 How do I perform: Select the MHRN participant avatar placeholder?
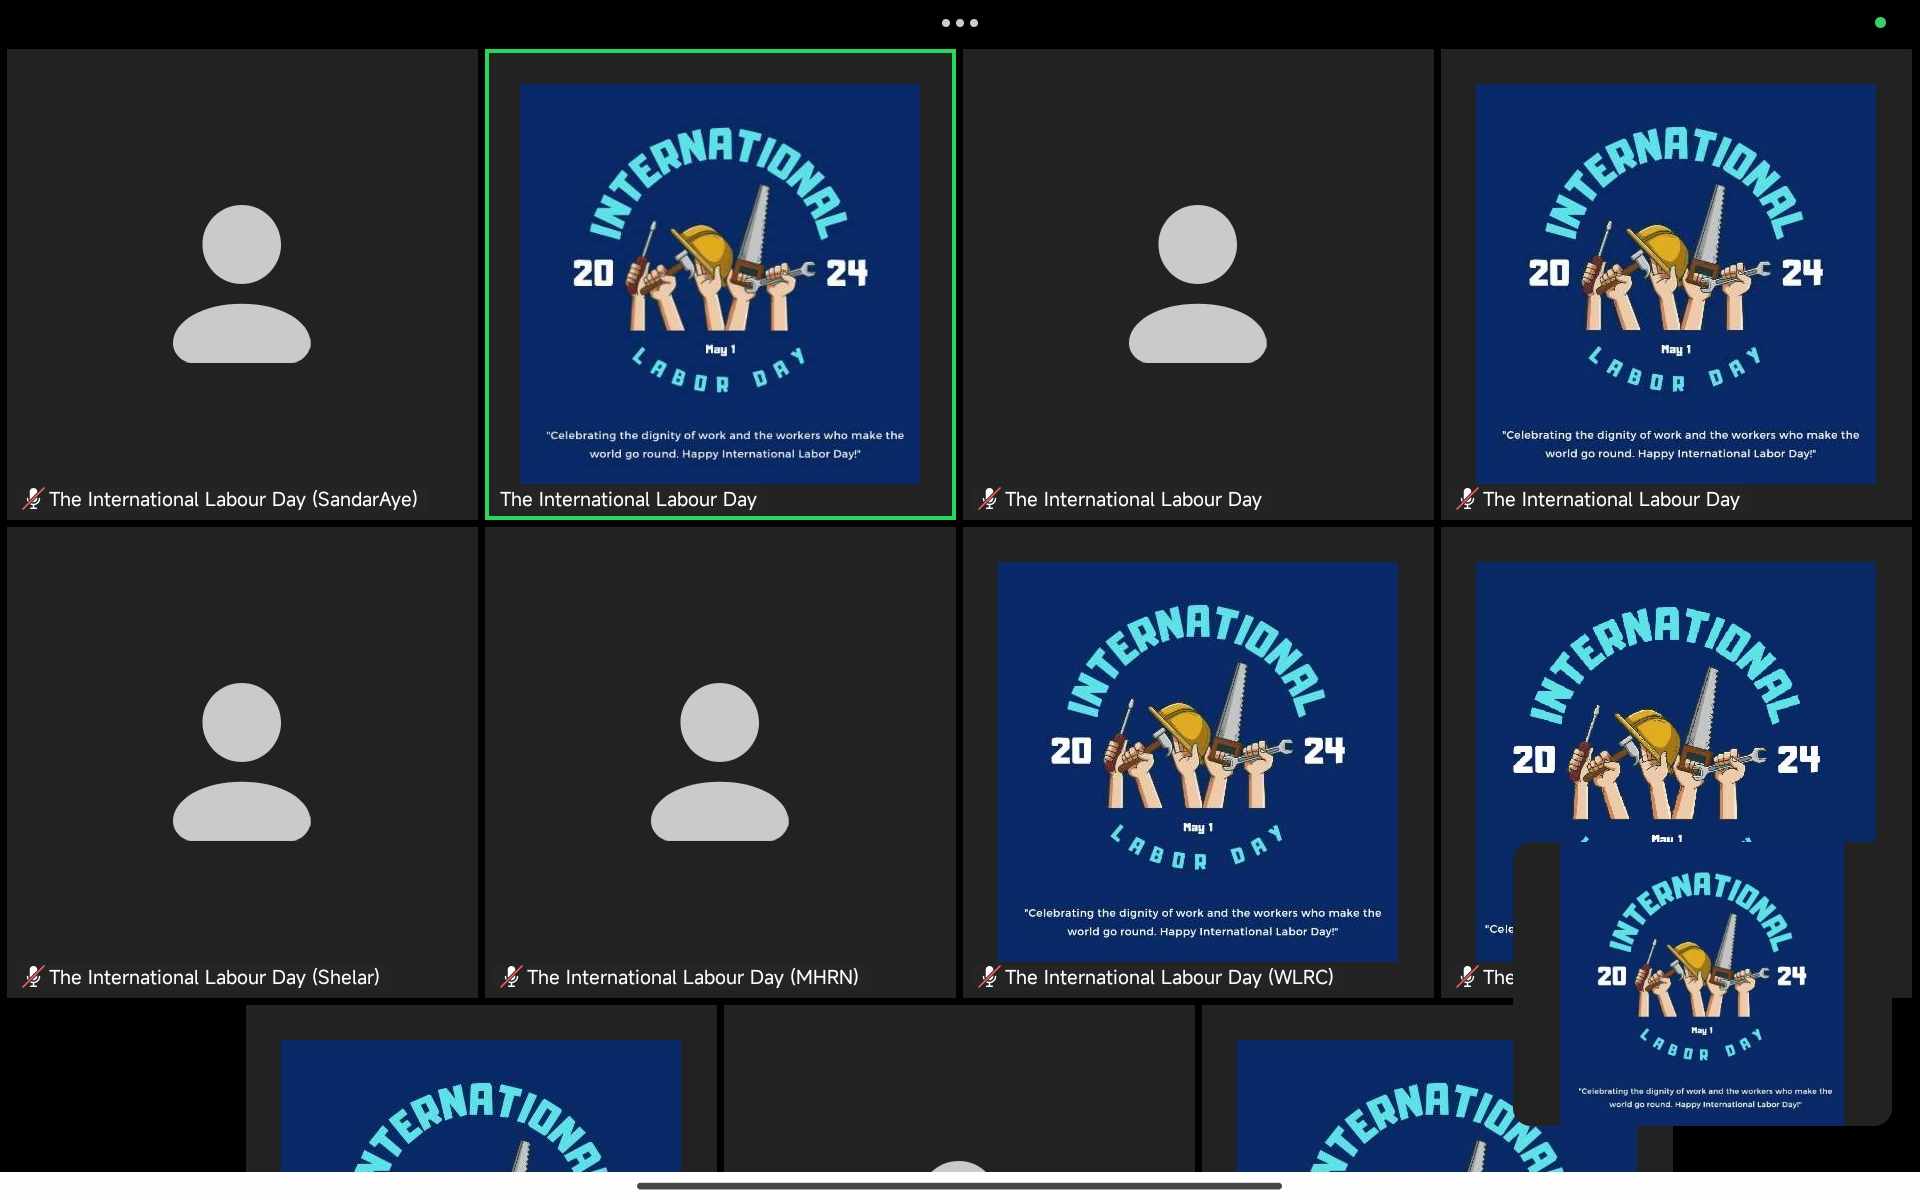pyautogui.click(x=720, y=762)
